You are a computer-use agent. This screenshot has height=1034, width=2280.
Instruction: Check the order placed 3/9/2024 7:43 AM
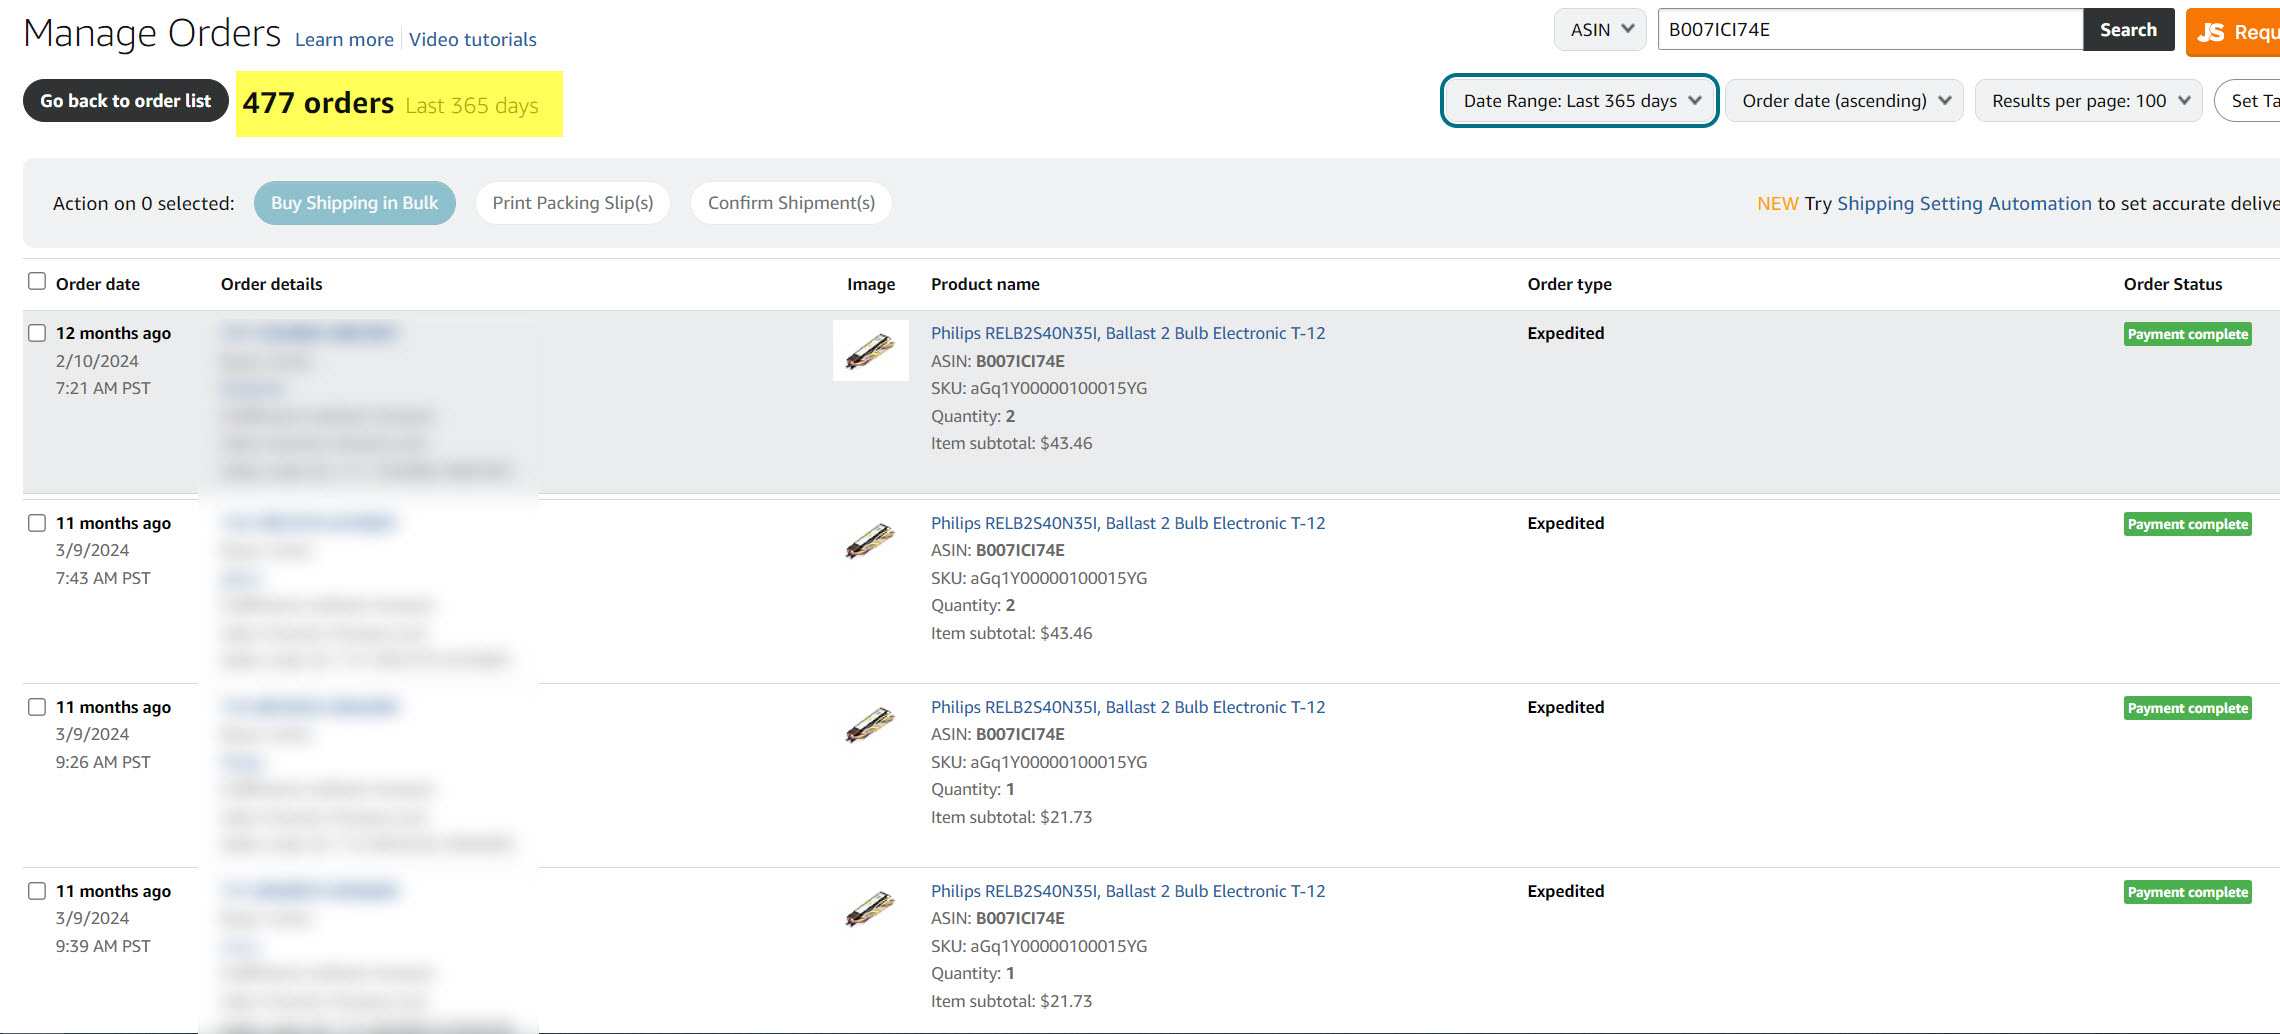click(37, 523)
